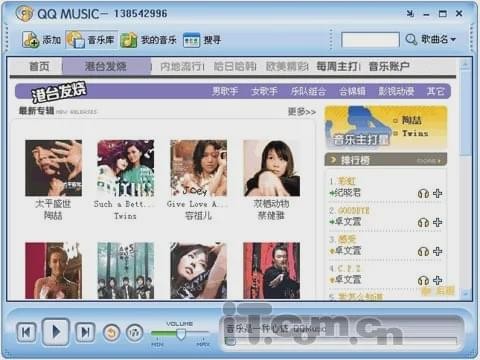Viewport: 480px width, 360px height.
Task: Add chart song 4 with plus icon
Action: (437, 280)
